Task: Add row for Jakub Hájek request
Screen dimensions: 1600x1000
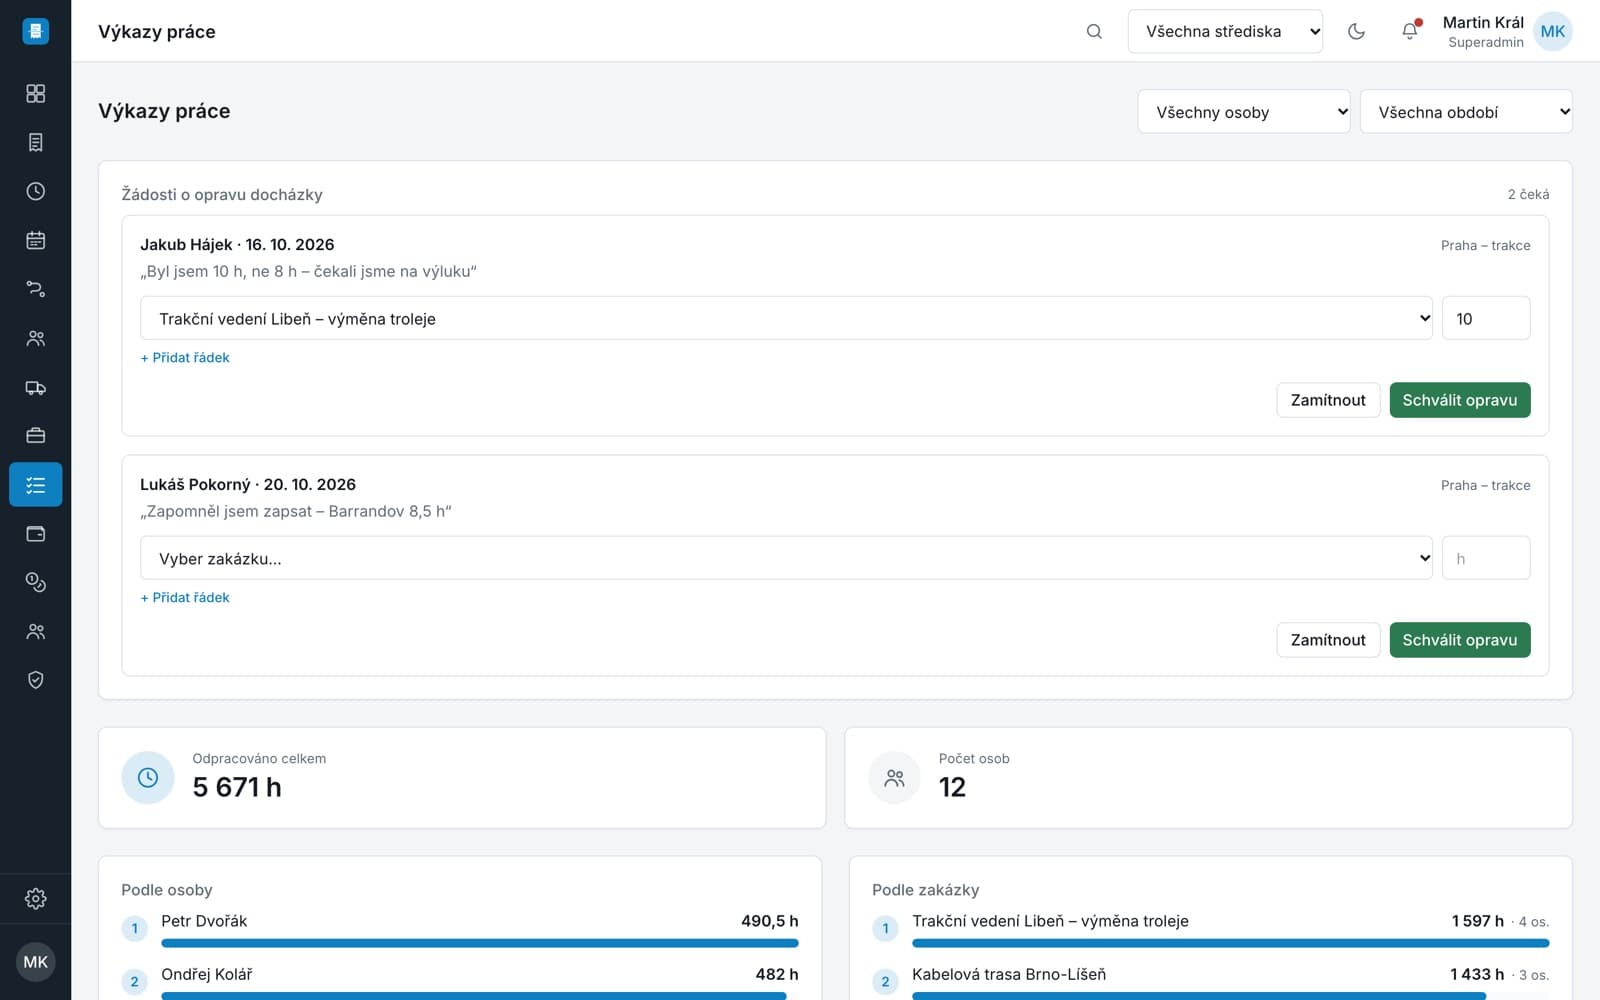Action: (185, 357)
